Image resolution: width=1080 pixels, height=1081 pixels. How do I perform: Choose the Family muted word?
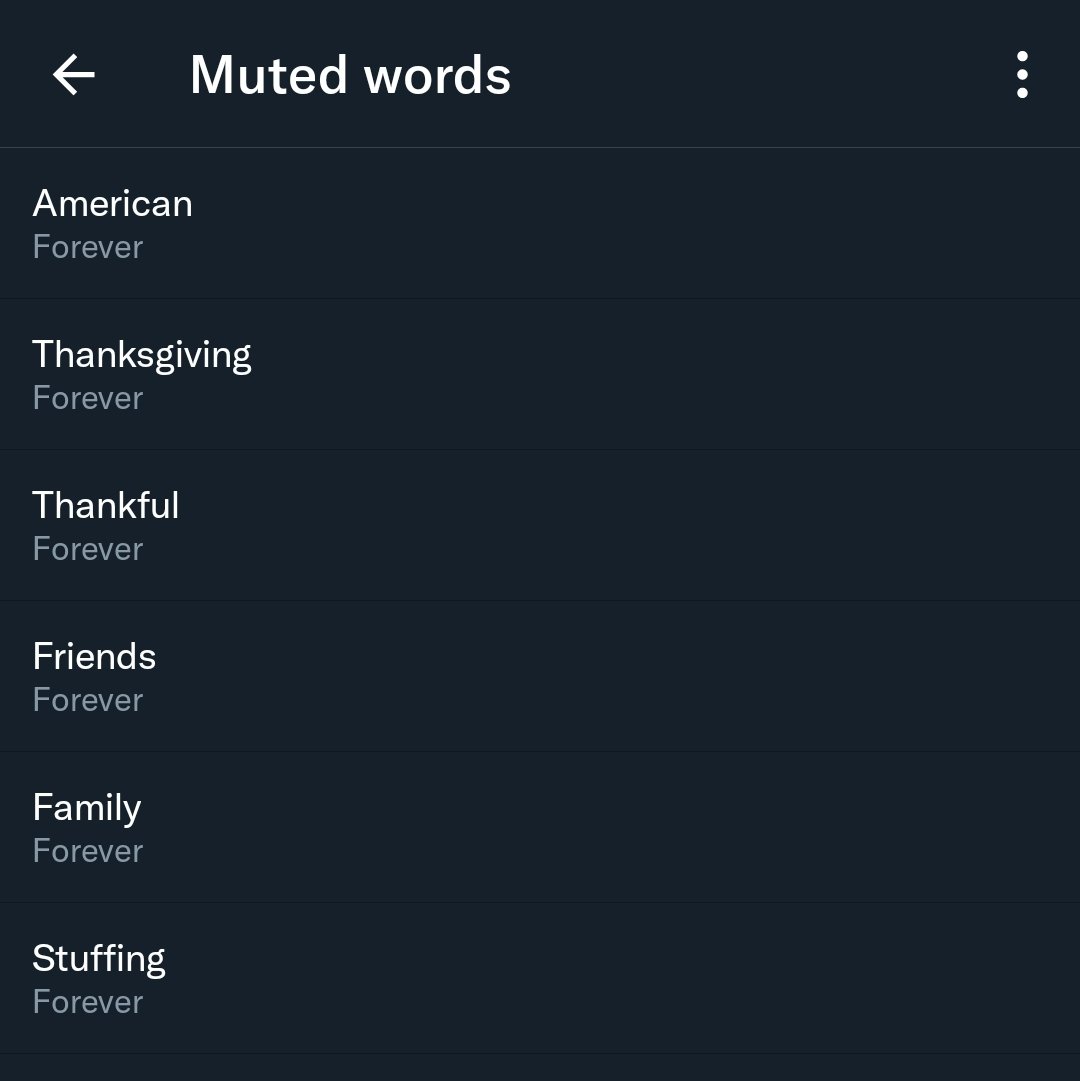point(86,808)
